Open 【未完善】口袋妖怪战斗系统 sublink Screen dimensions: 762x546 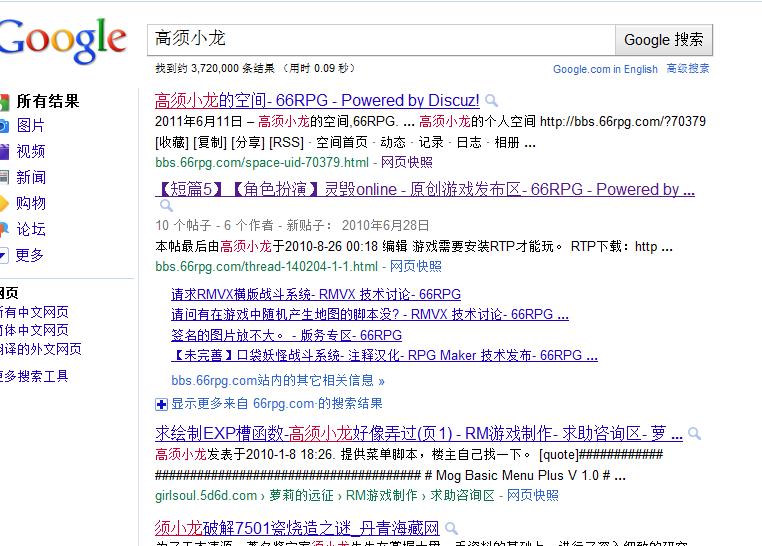[384, 356]
